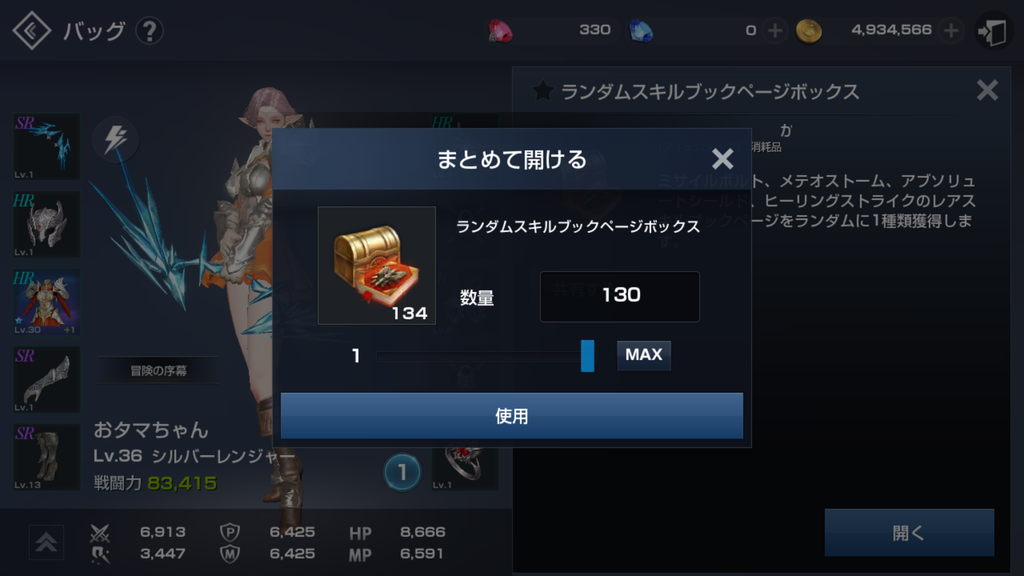Open the help question mark icon
The image size is (1024, 576).
[150, 30]
